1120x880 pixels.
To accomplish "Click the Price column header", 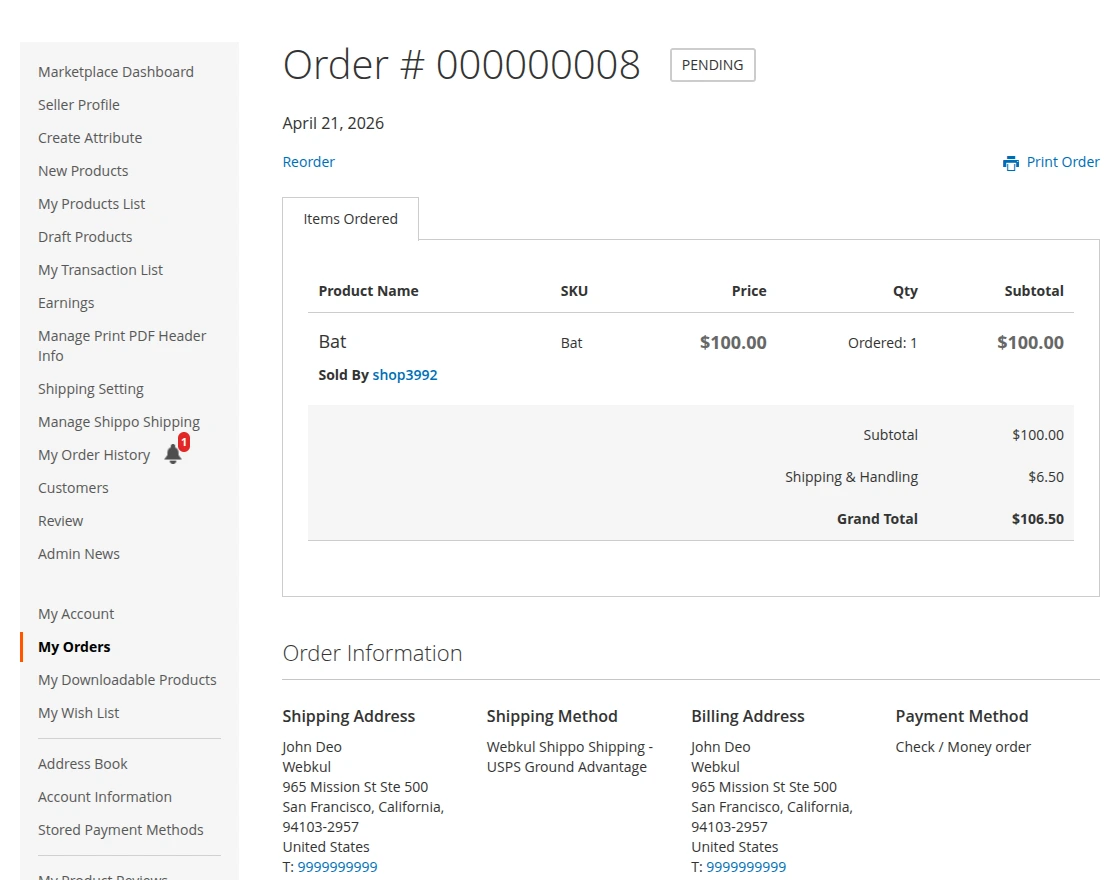I will pyautogui.click(x=749, y=291).
